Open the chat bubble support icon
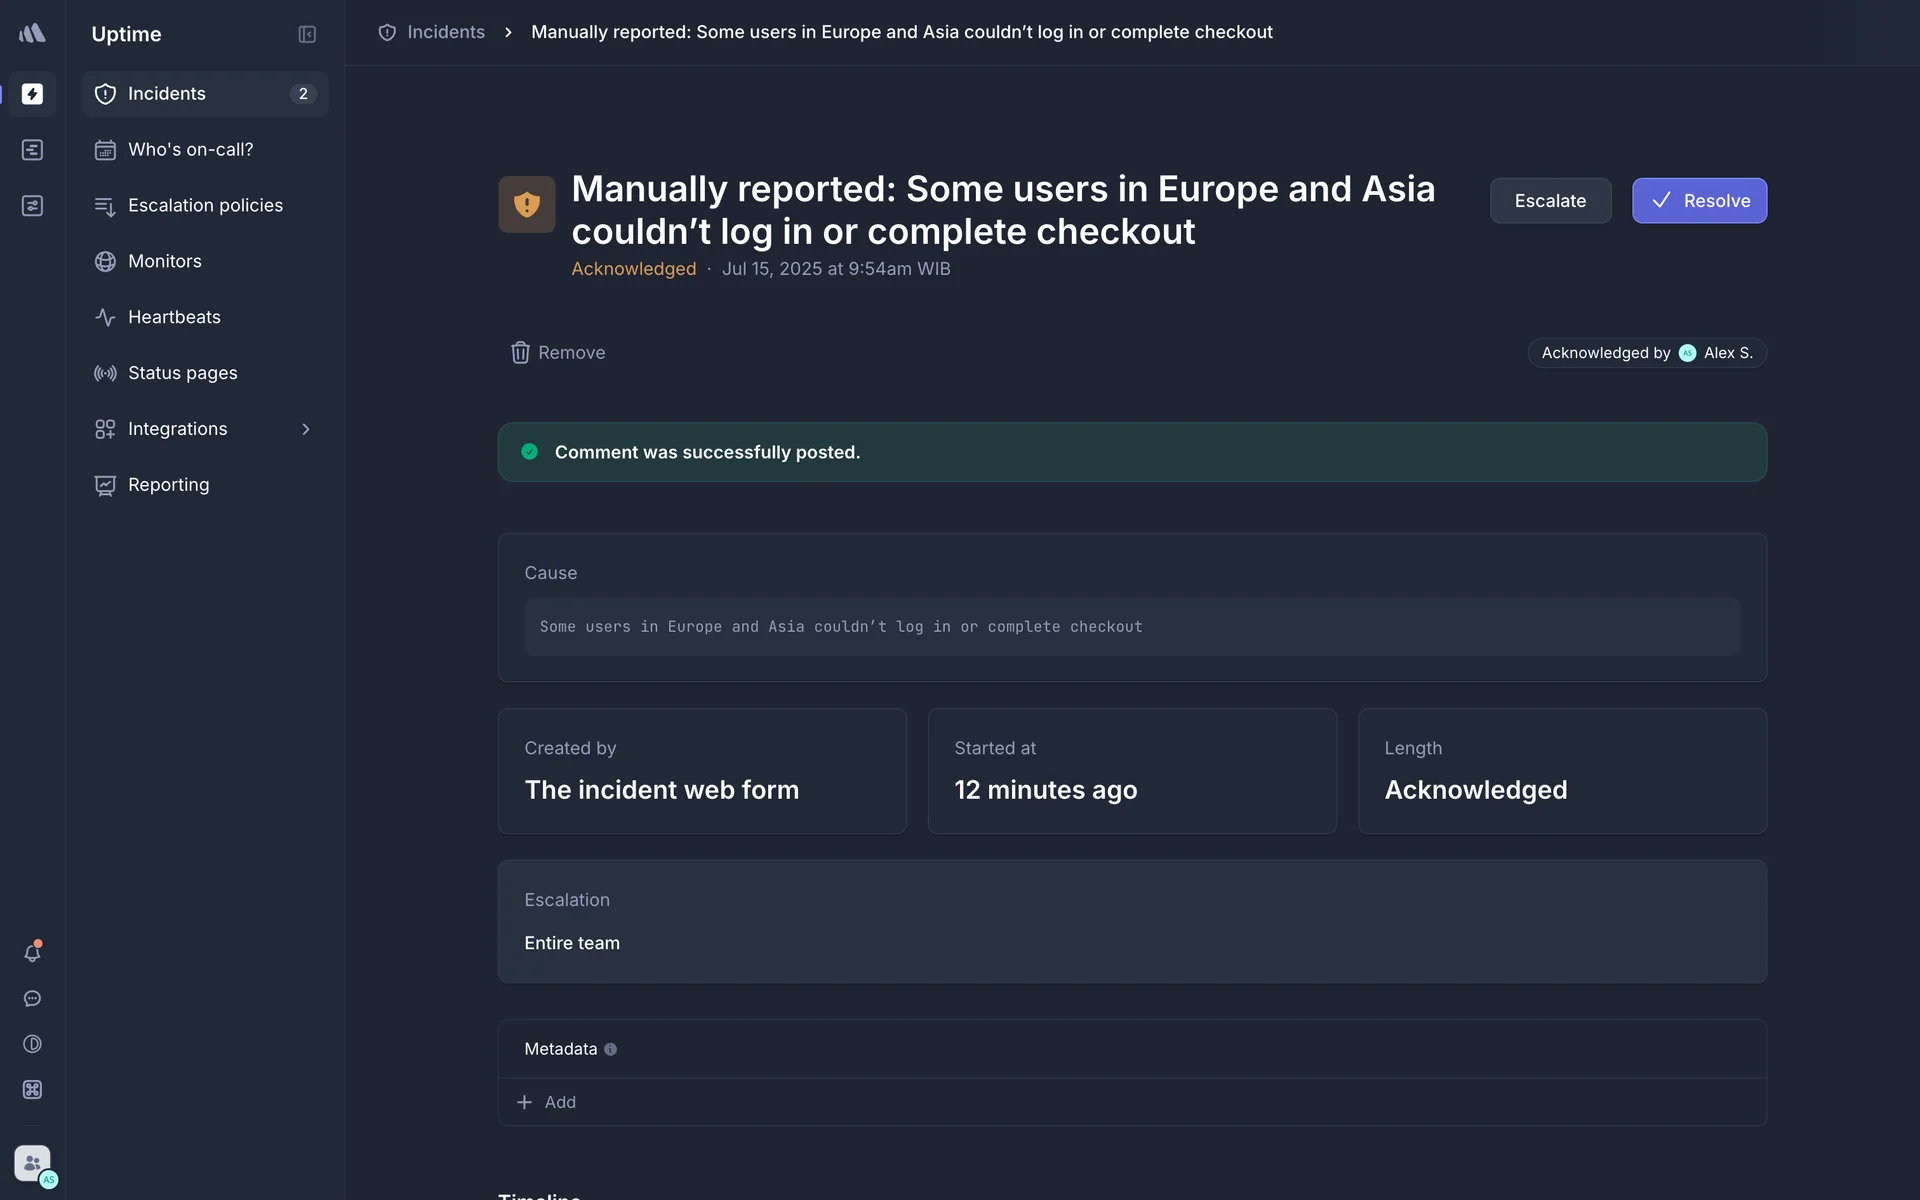 [32, 999]
